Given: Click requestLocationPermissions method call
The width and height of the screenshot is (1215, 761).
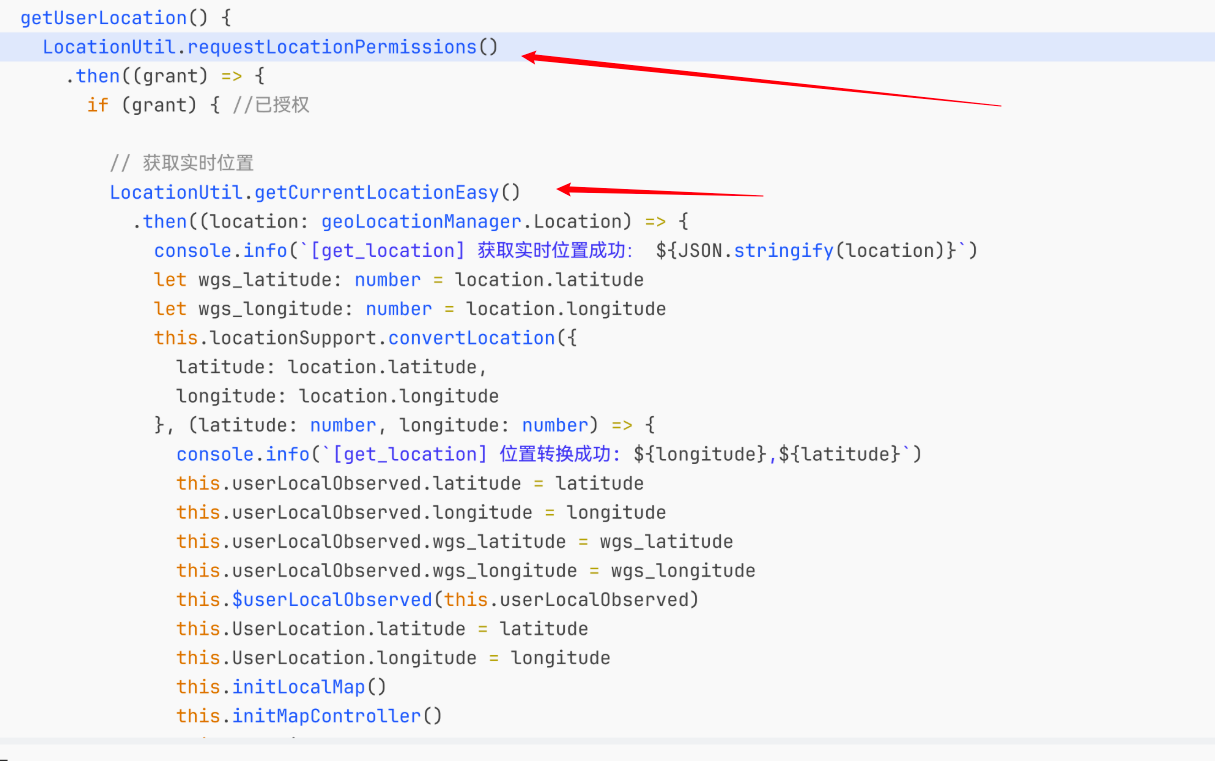Looking at the screenshot, I should pyautogui.click(x=342, y=47).
